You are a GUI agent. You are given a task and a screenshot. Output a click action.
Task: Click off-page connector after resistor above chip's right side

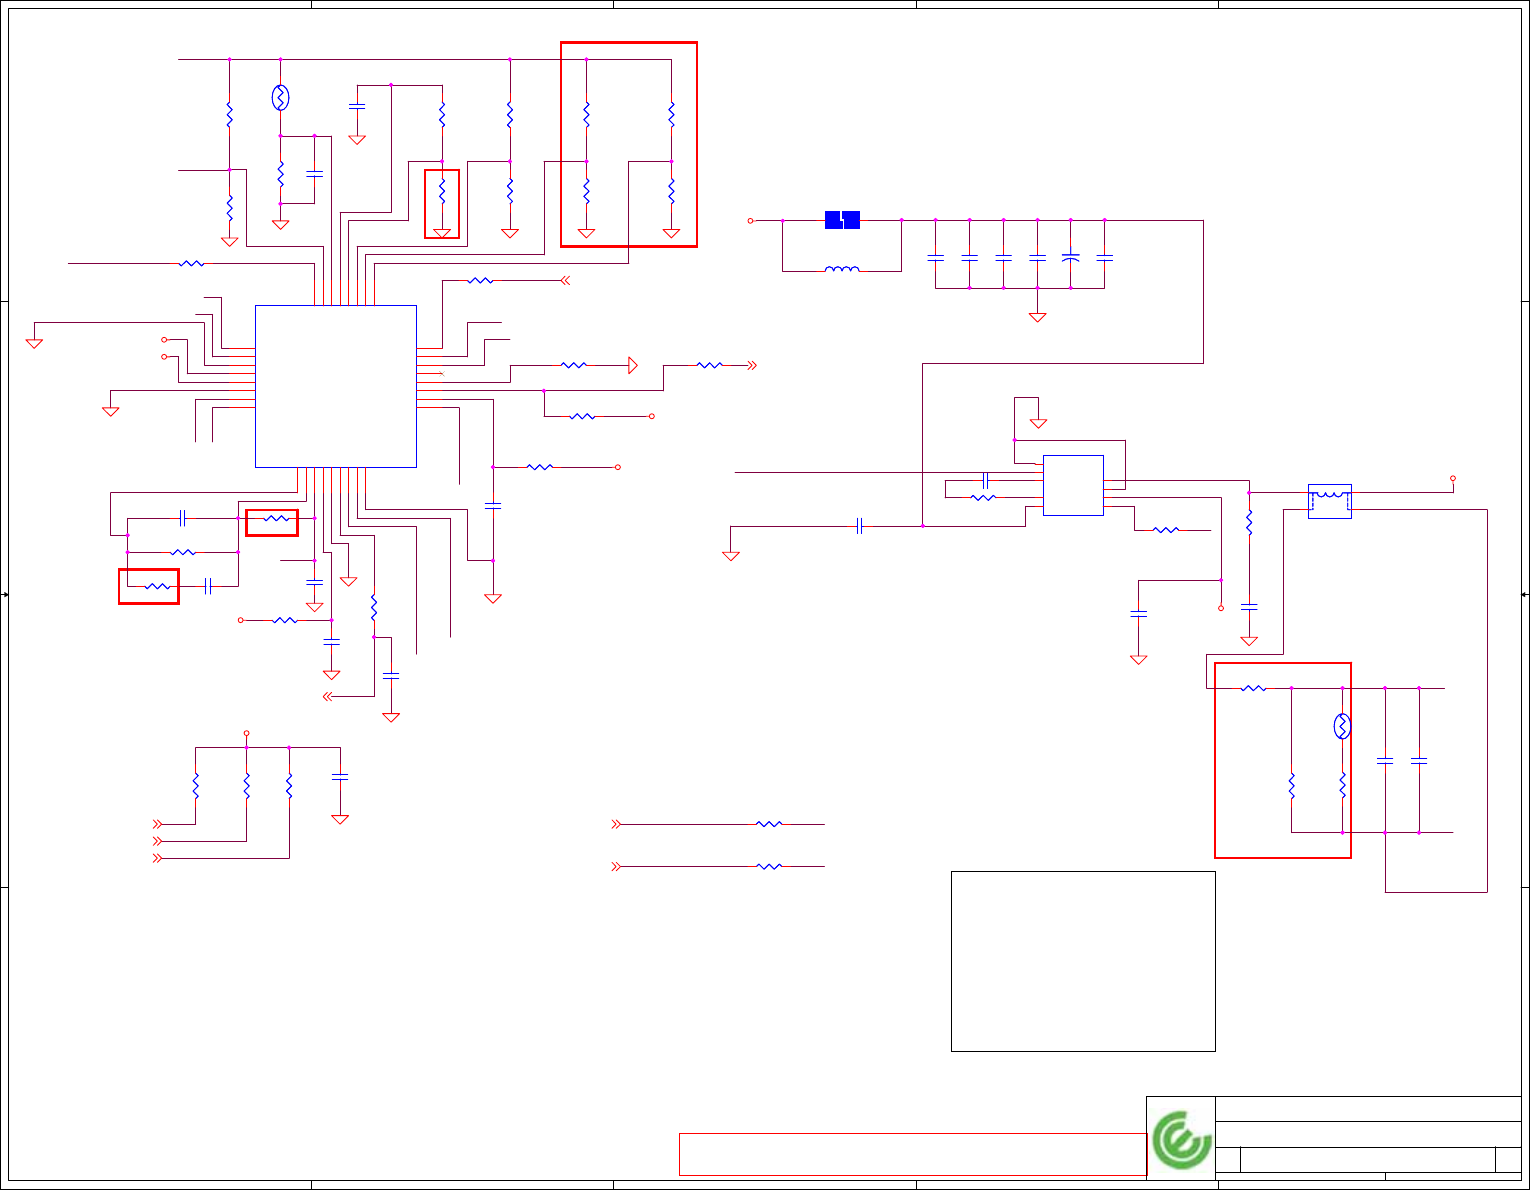click(566, 281)
